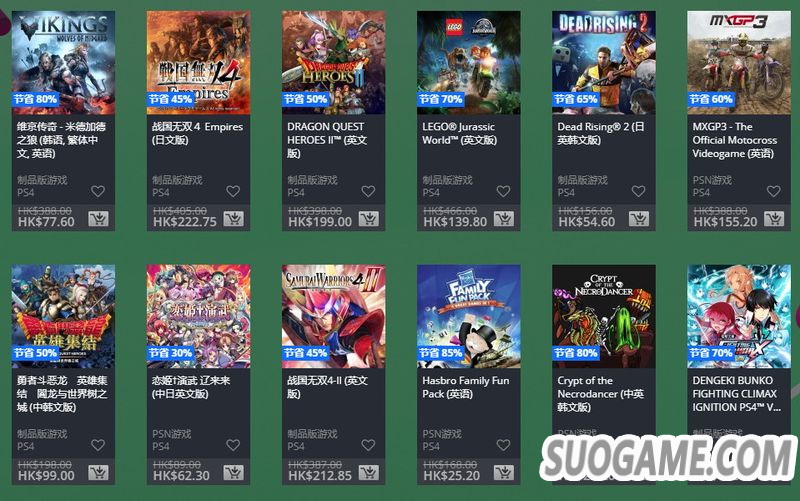Screen dimensions: 800x501
Task: Add DRAGON QUEST HEROES II to cart
Action: 368,219
